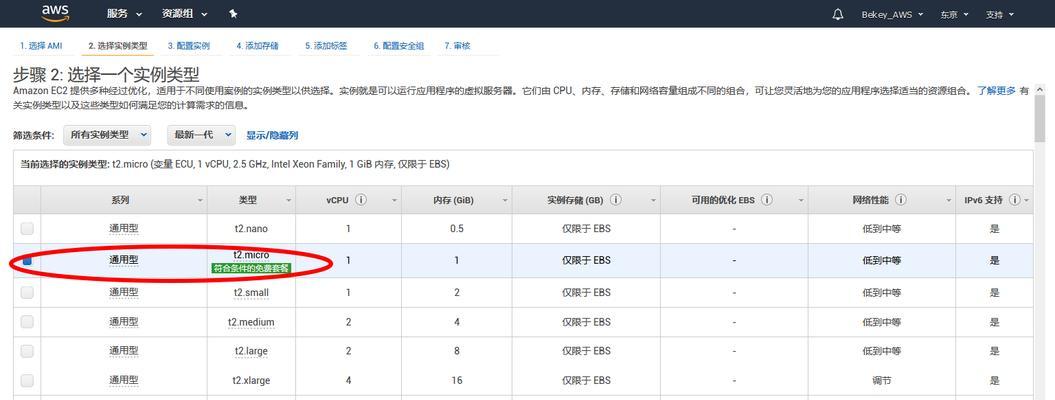Select the t2.xlarge instance checkbox

coord(27,381)
